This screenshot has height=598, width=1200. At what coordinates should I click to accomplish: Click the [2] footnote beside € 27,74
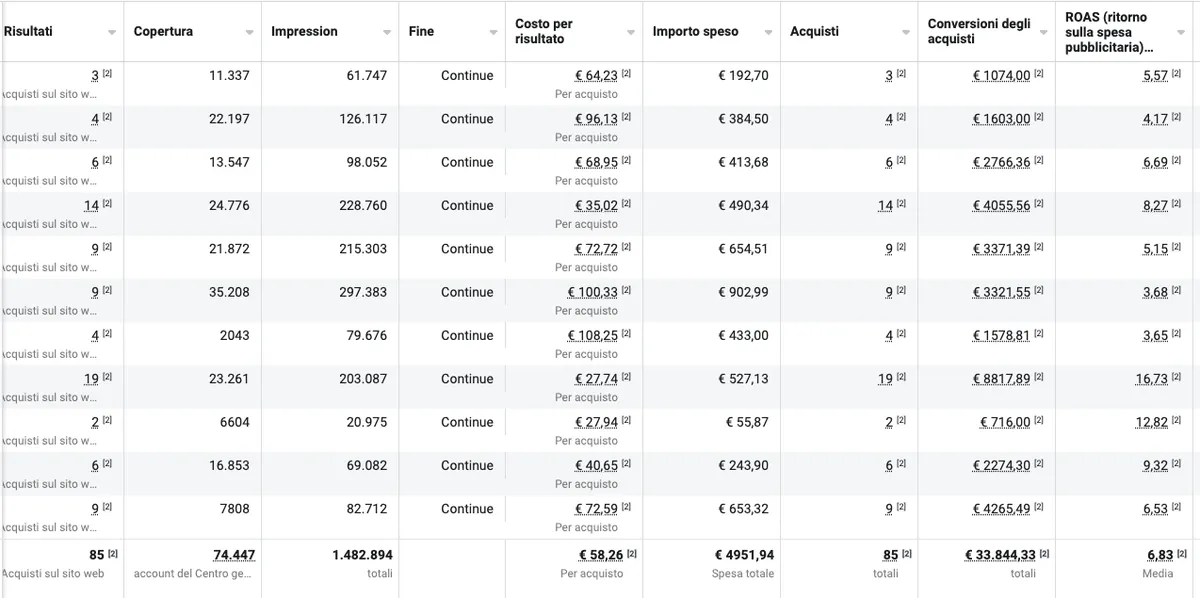[x=627, y=377]
